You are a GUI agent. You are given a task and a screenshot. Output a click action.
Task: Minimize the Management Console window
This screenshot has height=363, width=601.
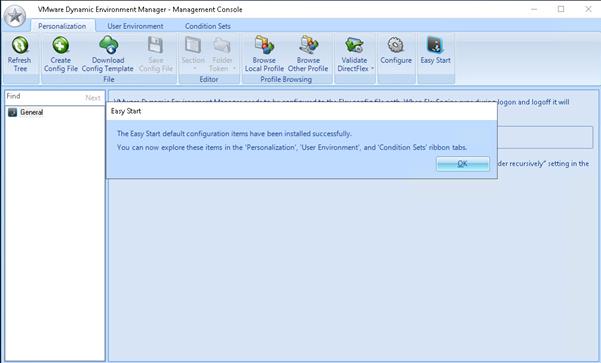pyautogui.click(x=534, y=9)
